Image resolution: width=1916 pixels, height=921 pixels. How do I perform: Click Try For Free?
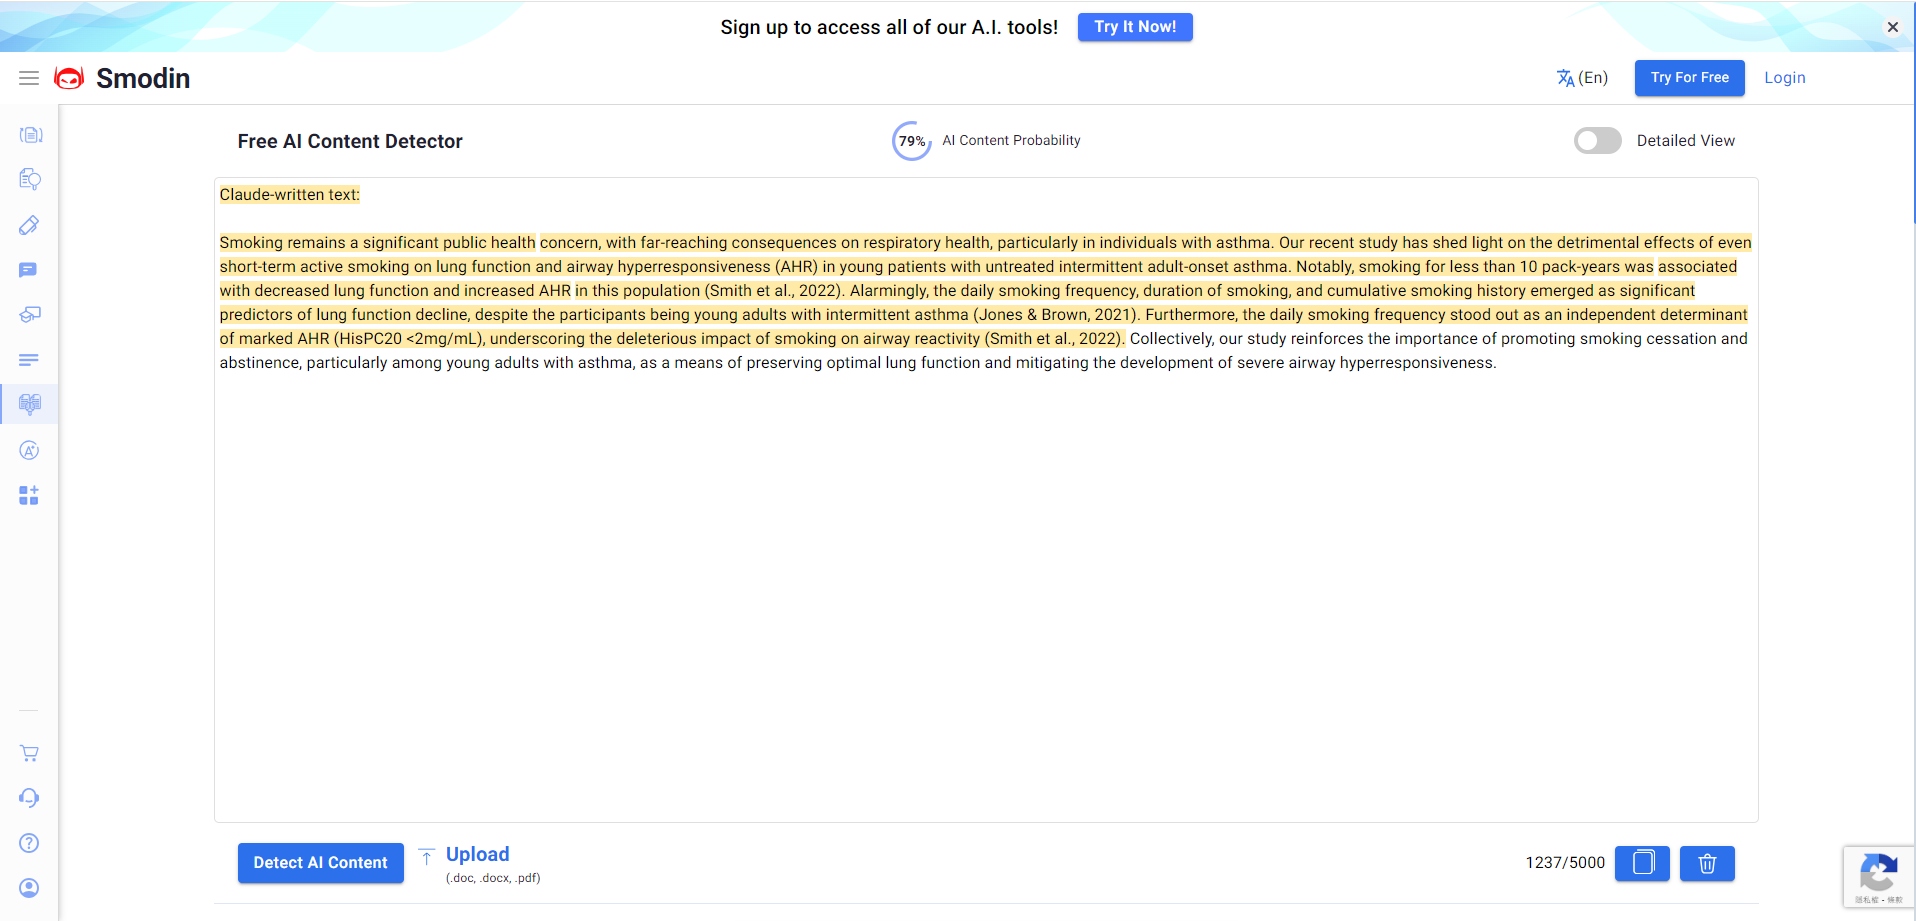pos(1689,77)
